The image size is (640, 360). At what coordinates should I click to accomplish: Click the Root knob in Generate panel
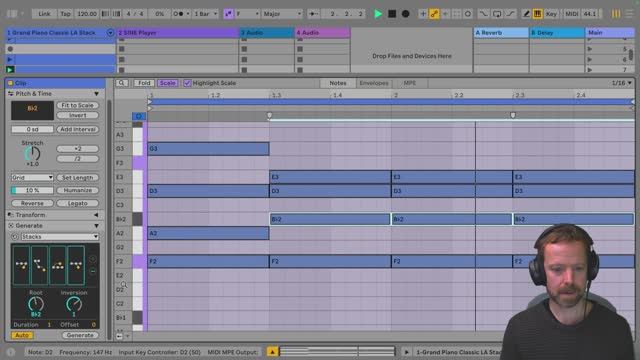tap(36, 304)
